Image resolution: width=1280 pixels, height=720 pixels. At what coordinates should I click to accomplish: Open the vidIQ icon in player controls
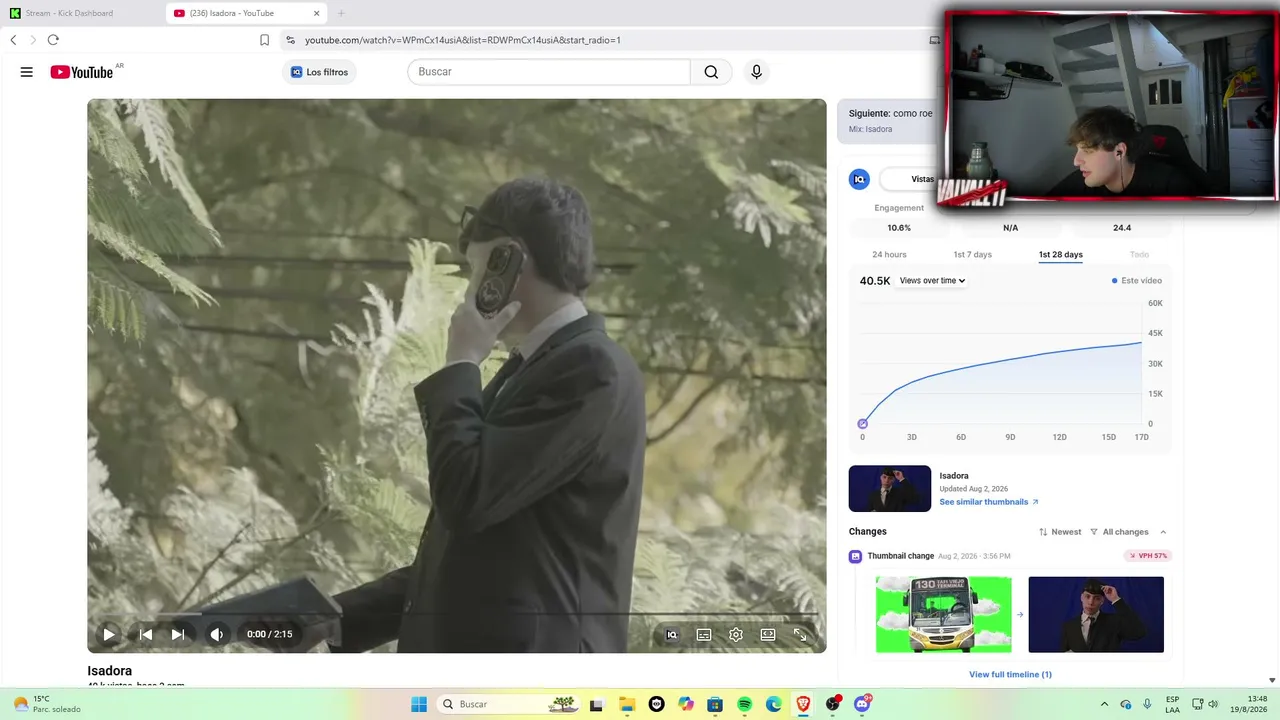(x=672, y=634)
